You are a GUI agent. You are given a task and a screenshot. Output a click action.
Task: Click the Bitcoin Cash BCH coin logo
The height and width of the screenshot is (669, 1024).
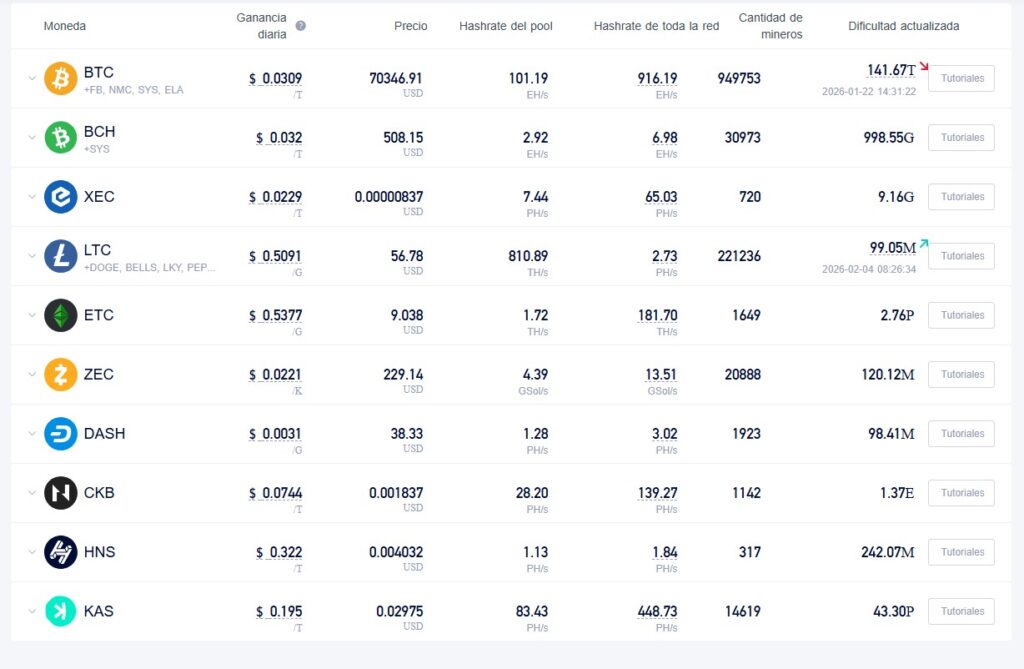(60, 137)
